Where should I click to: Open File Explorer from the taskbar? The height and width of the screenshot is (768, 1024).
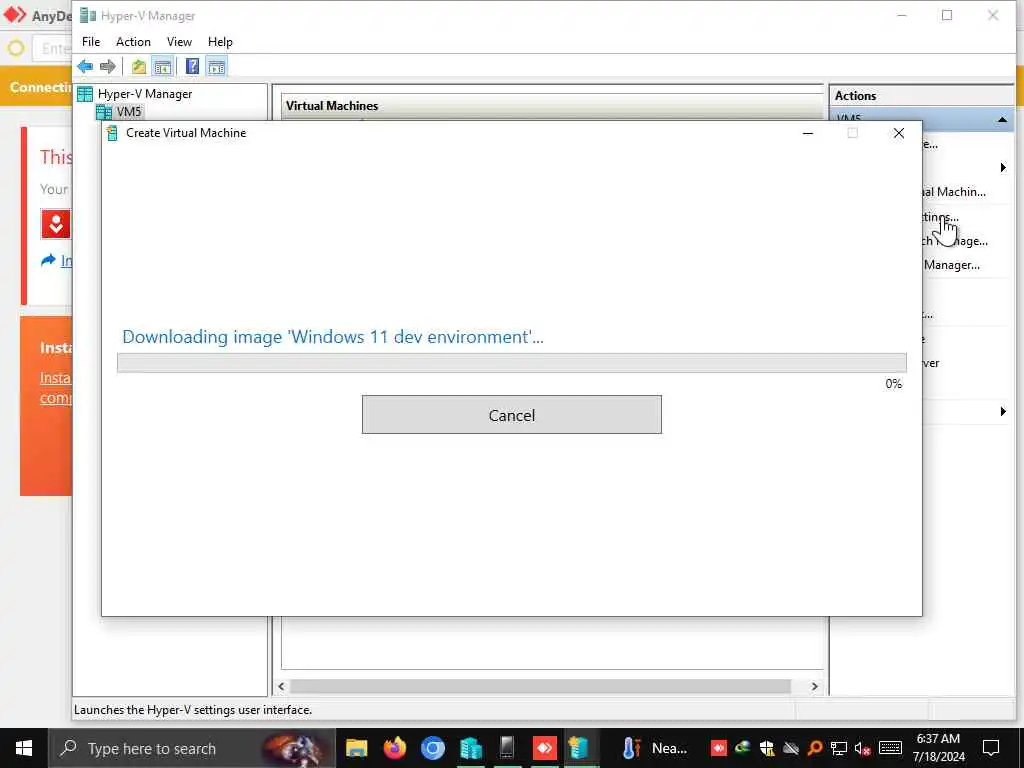tap(357, 748)
